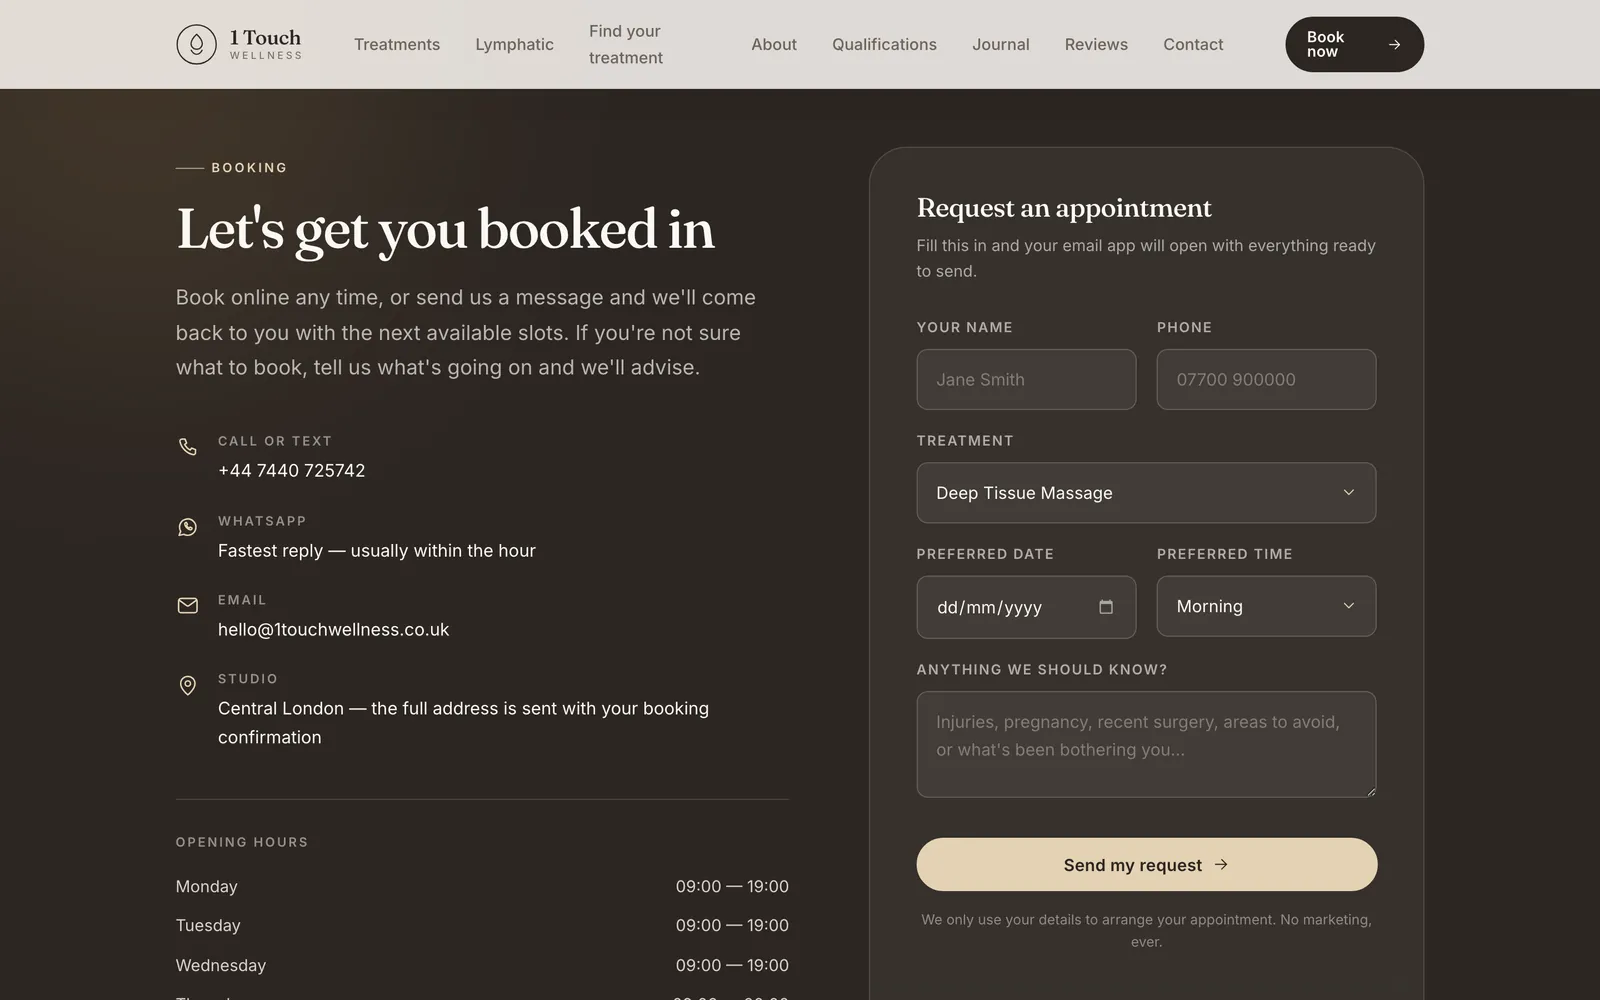Click the Book now button
The height and width of the screenshot is (1000, 1600).
pos(1354,44)
